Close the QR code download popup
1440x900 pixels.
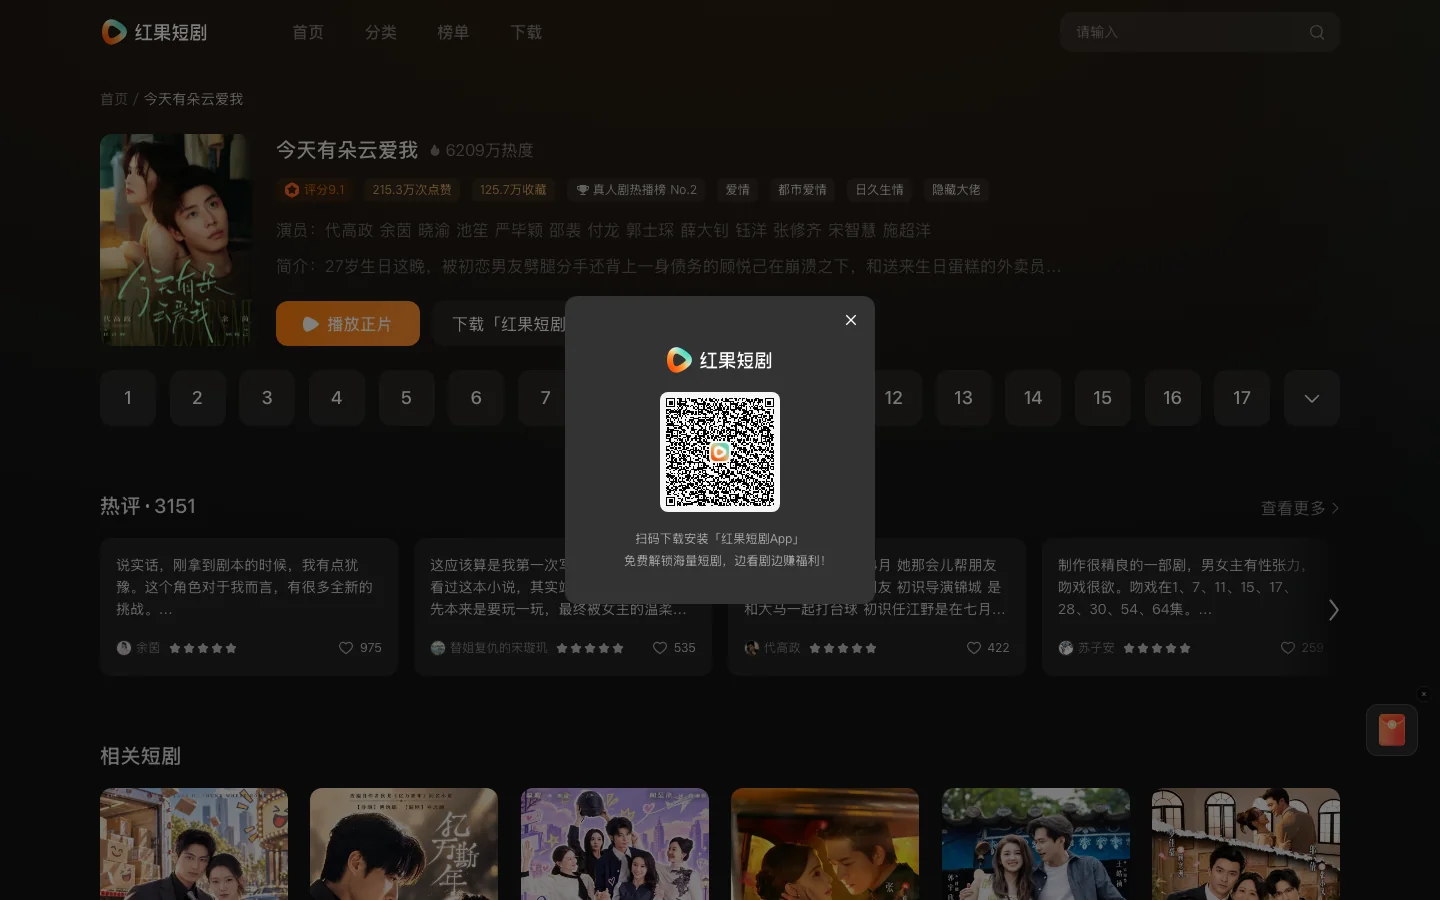[851, 320]
